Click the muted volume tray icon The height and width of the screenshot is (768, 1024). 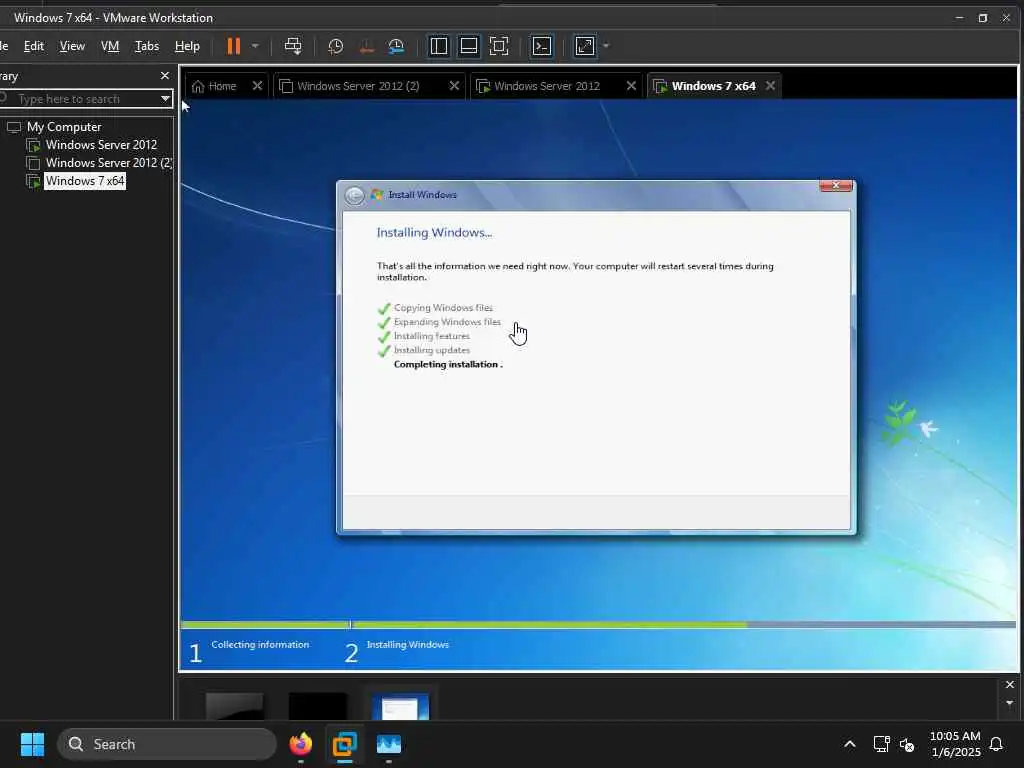907,744
